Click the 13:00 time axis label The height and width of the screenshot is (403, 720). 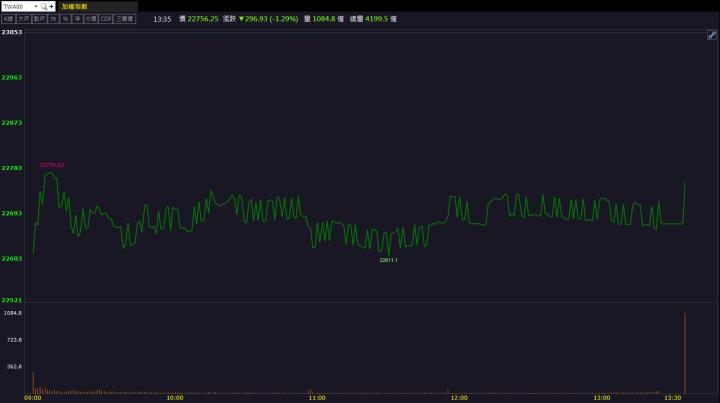coord(602,398)
